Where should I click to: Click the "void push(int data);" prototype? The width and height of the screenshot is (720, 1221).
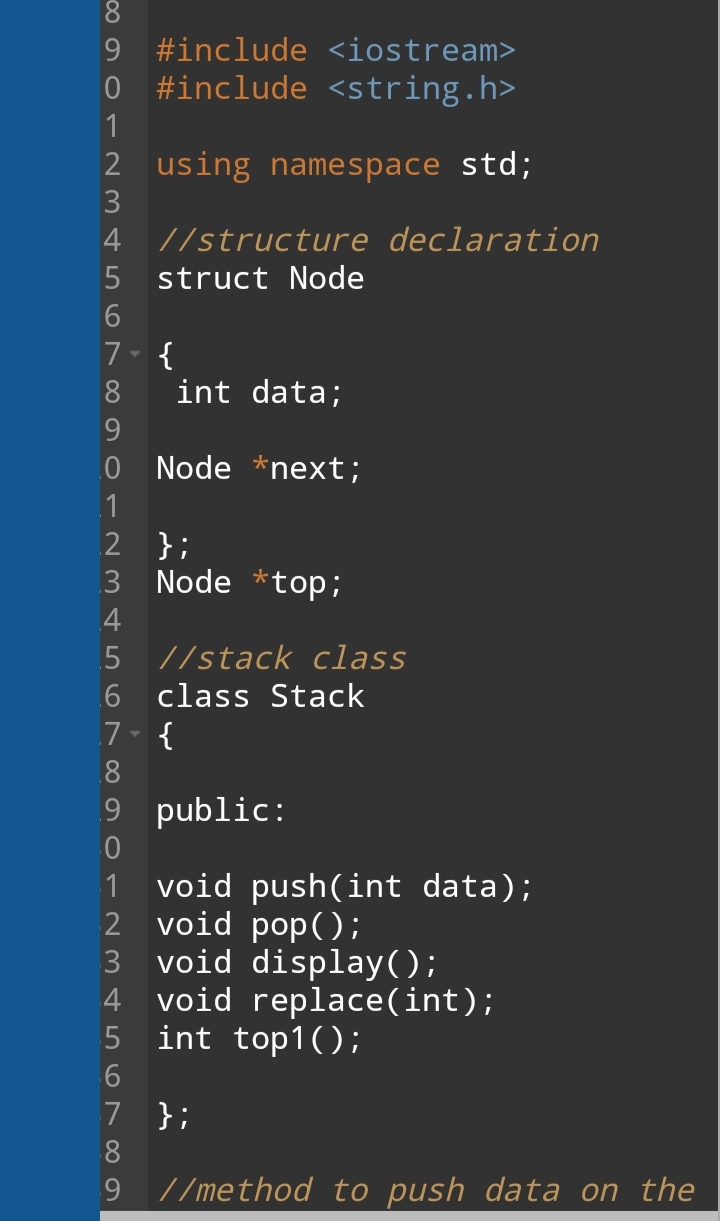[x=345, y=886]
